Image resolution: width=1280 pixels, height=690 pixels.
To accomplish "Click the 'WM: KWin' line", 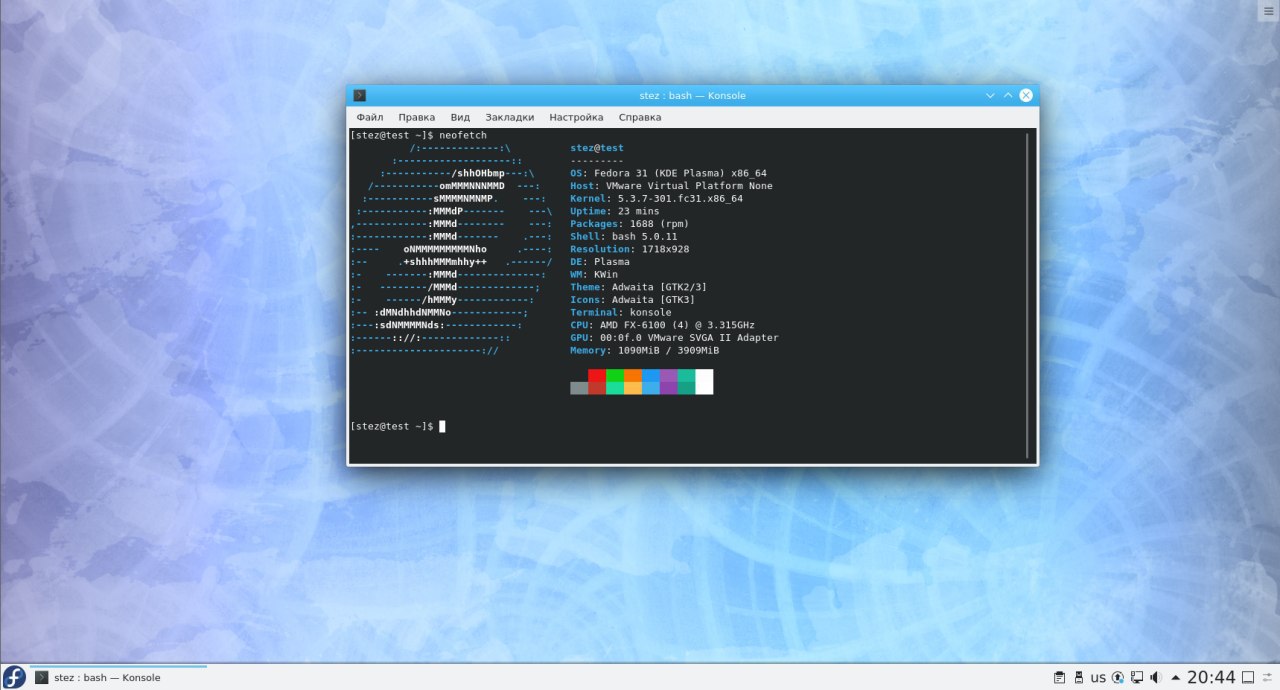I will pyautogui.click(x=594, y=274).
